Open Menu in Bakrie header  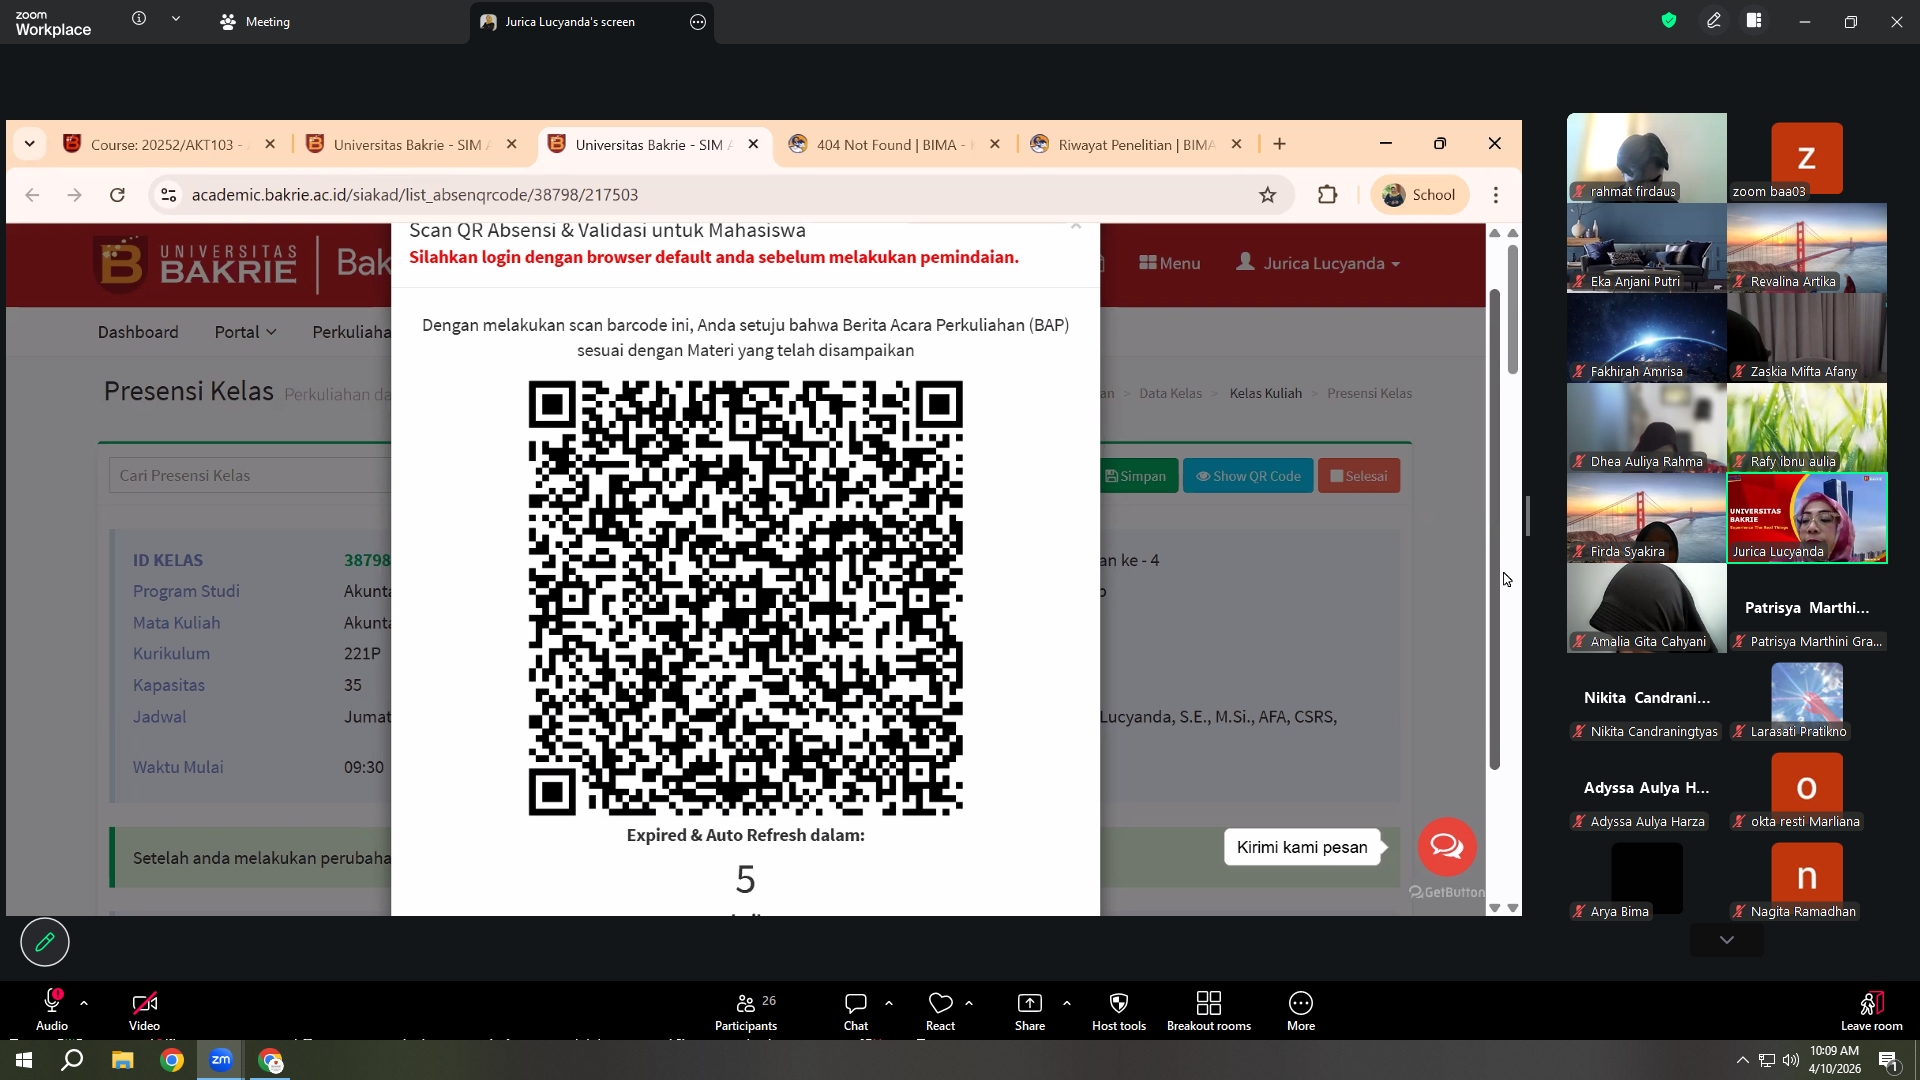[1169, 263]
